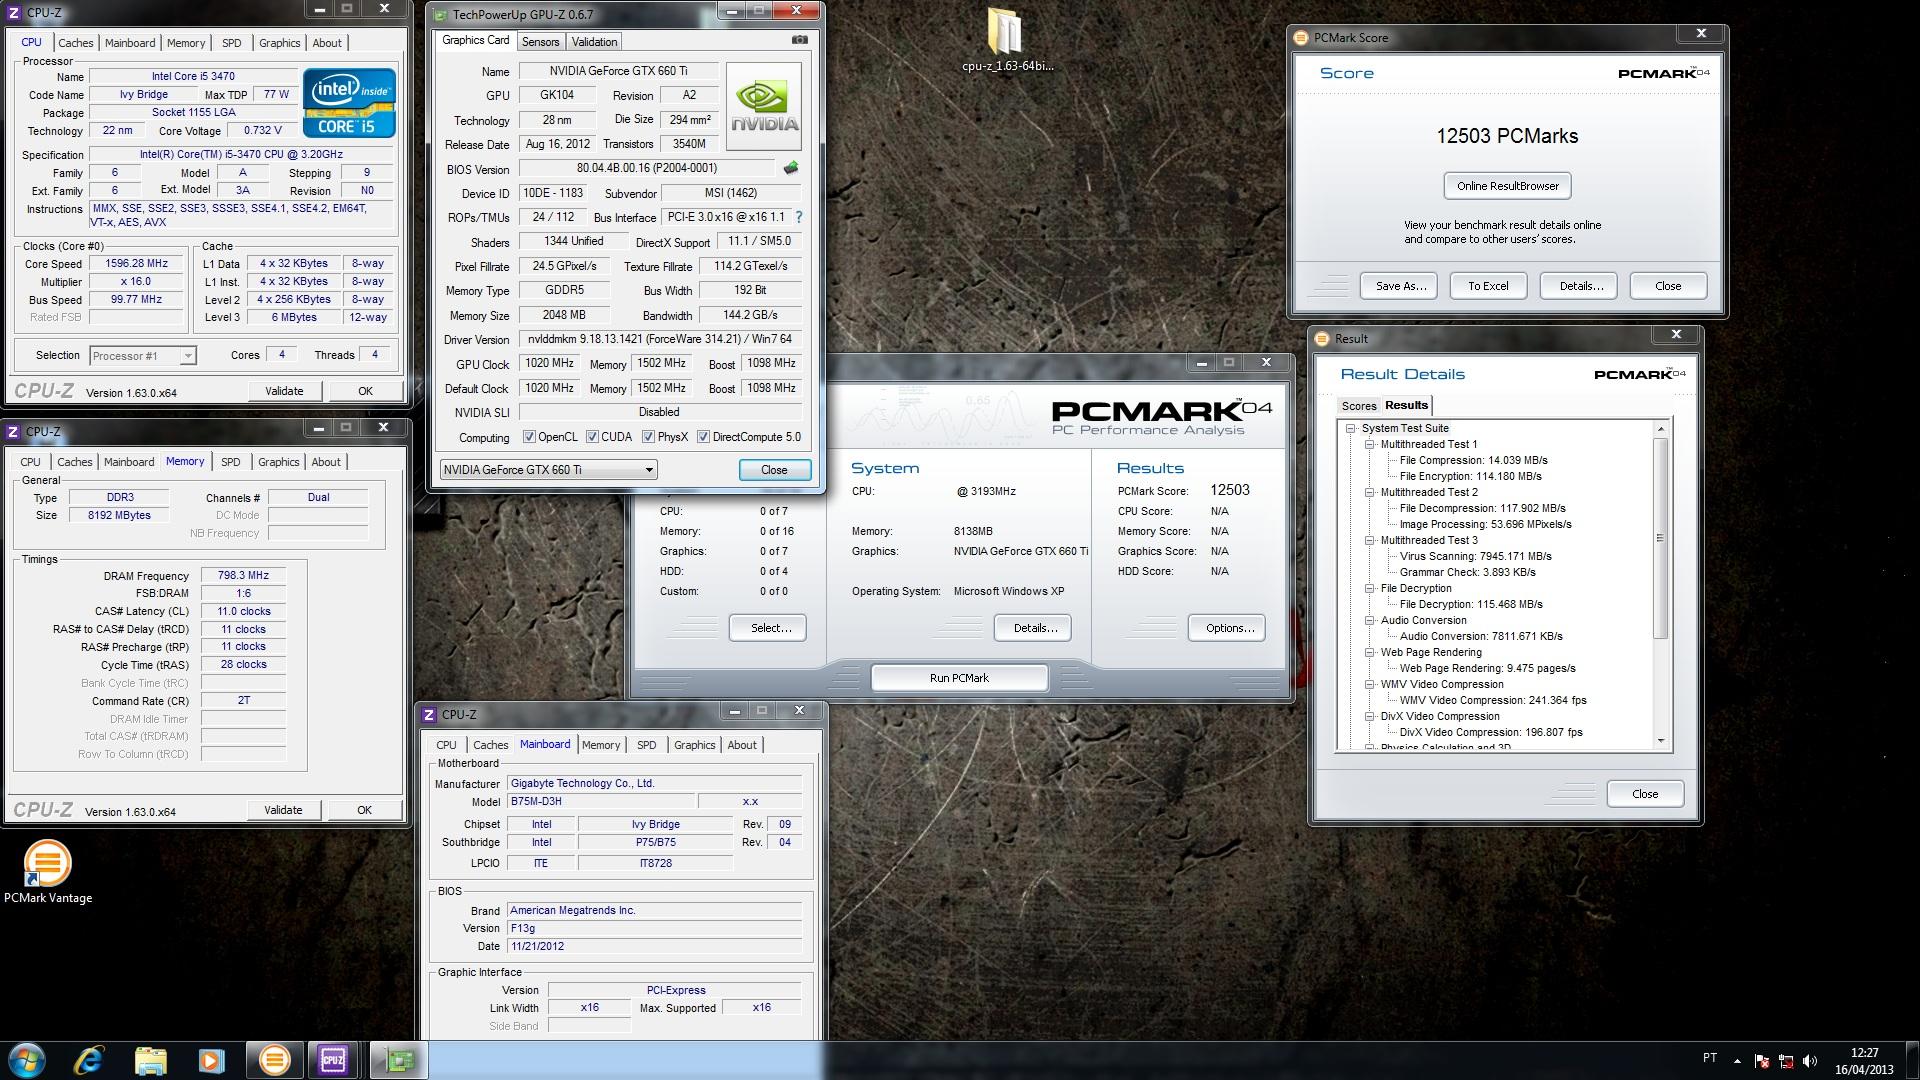
Task: Switch to the Sensors tab in GPU-Z
Action: [540, 42]
